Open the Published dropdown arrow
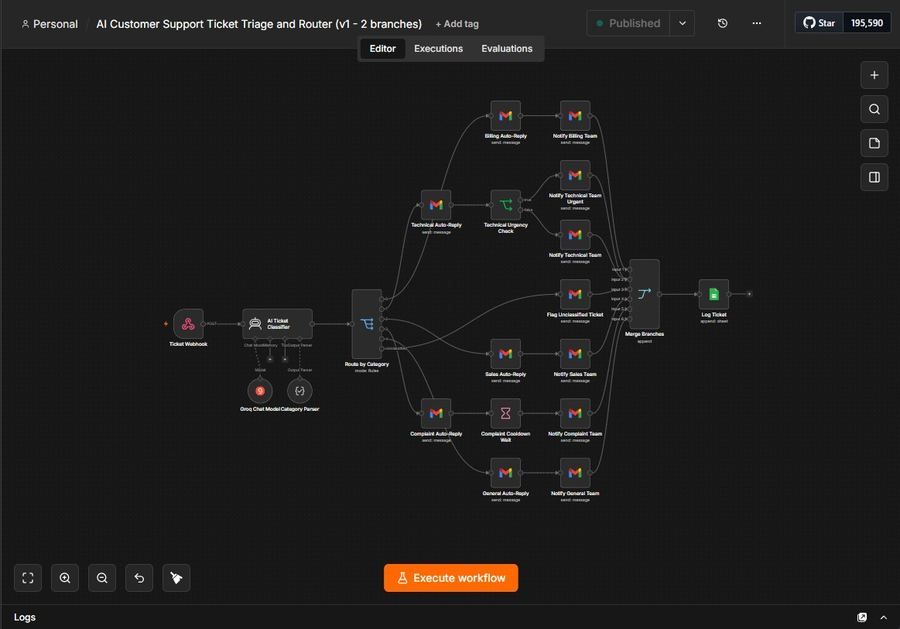 (682, 24)
